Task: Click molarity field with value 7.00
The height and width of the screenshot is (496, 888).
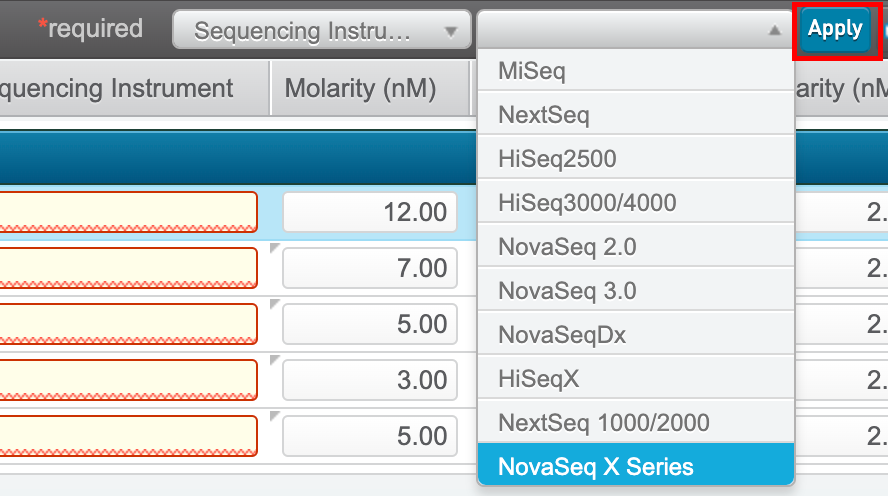Action: (x=369, y=268)
